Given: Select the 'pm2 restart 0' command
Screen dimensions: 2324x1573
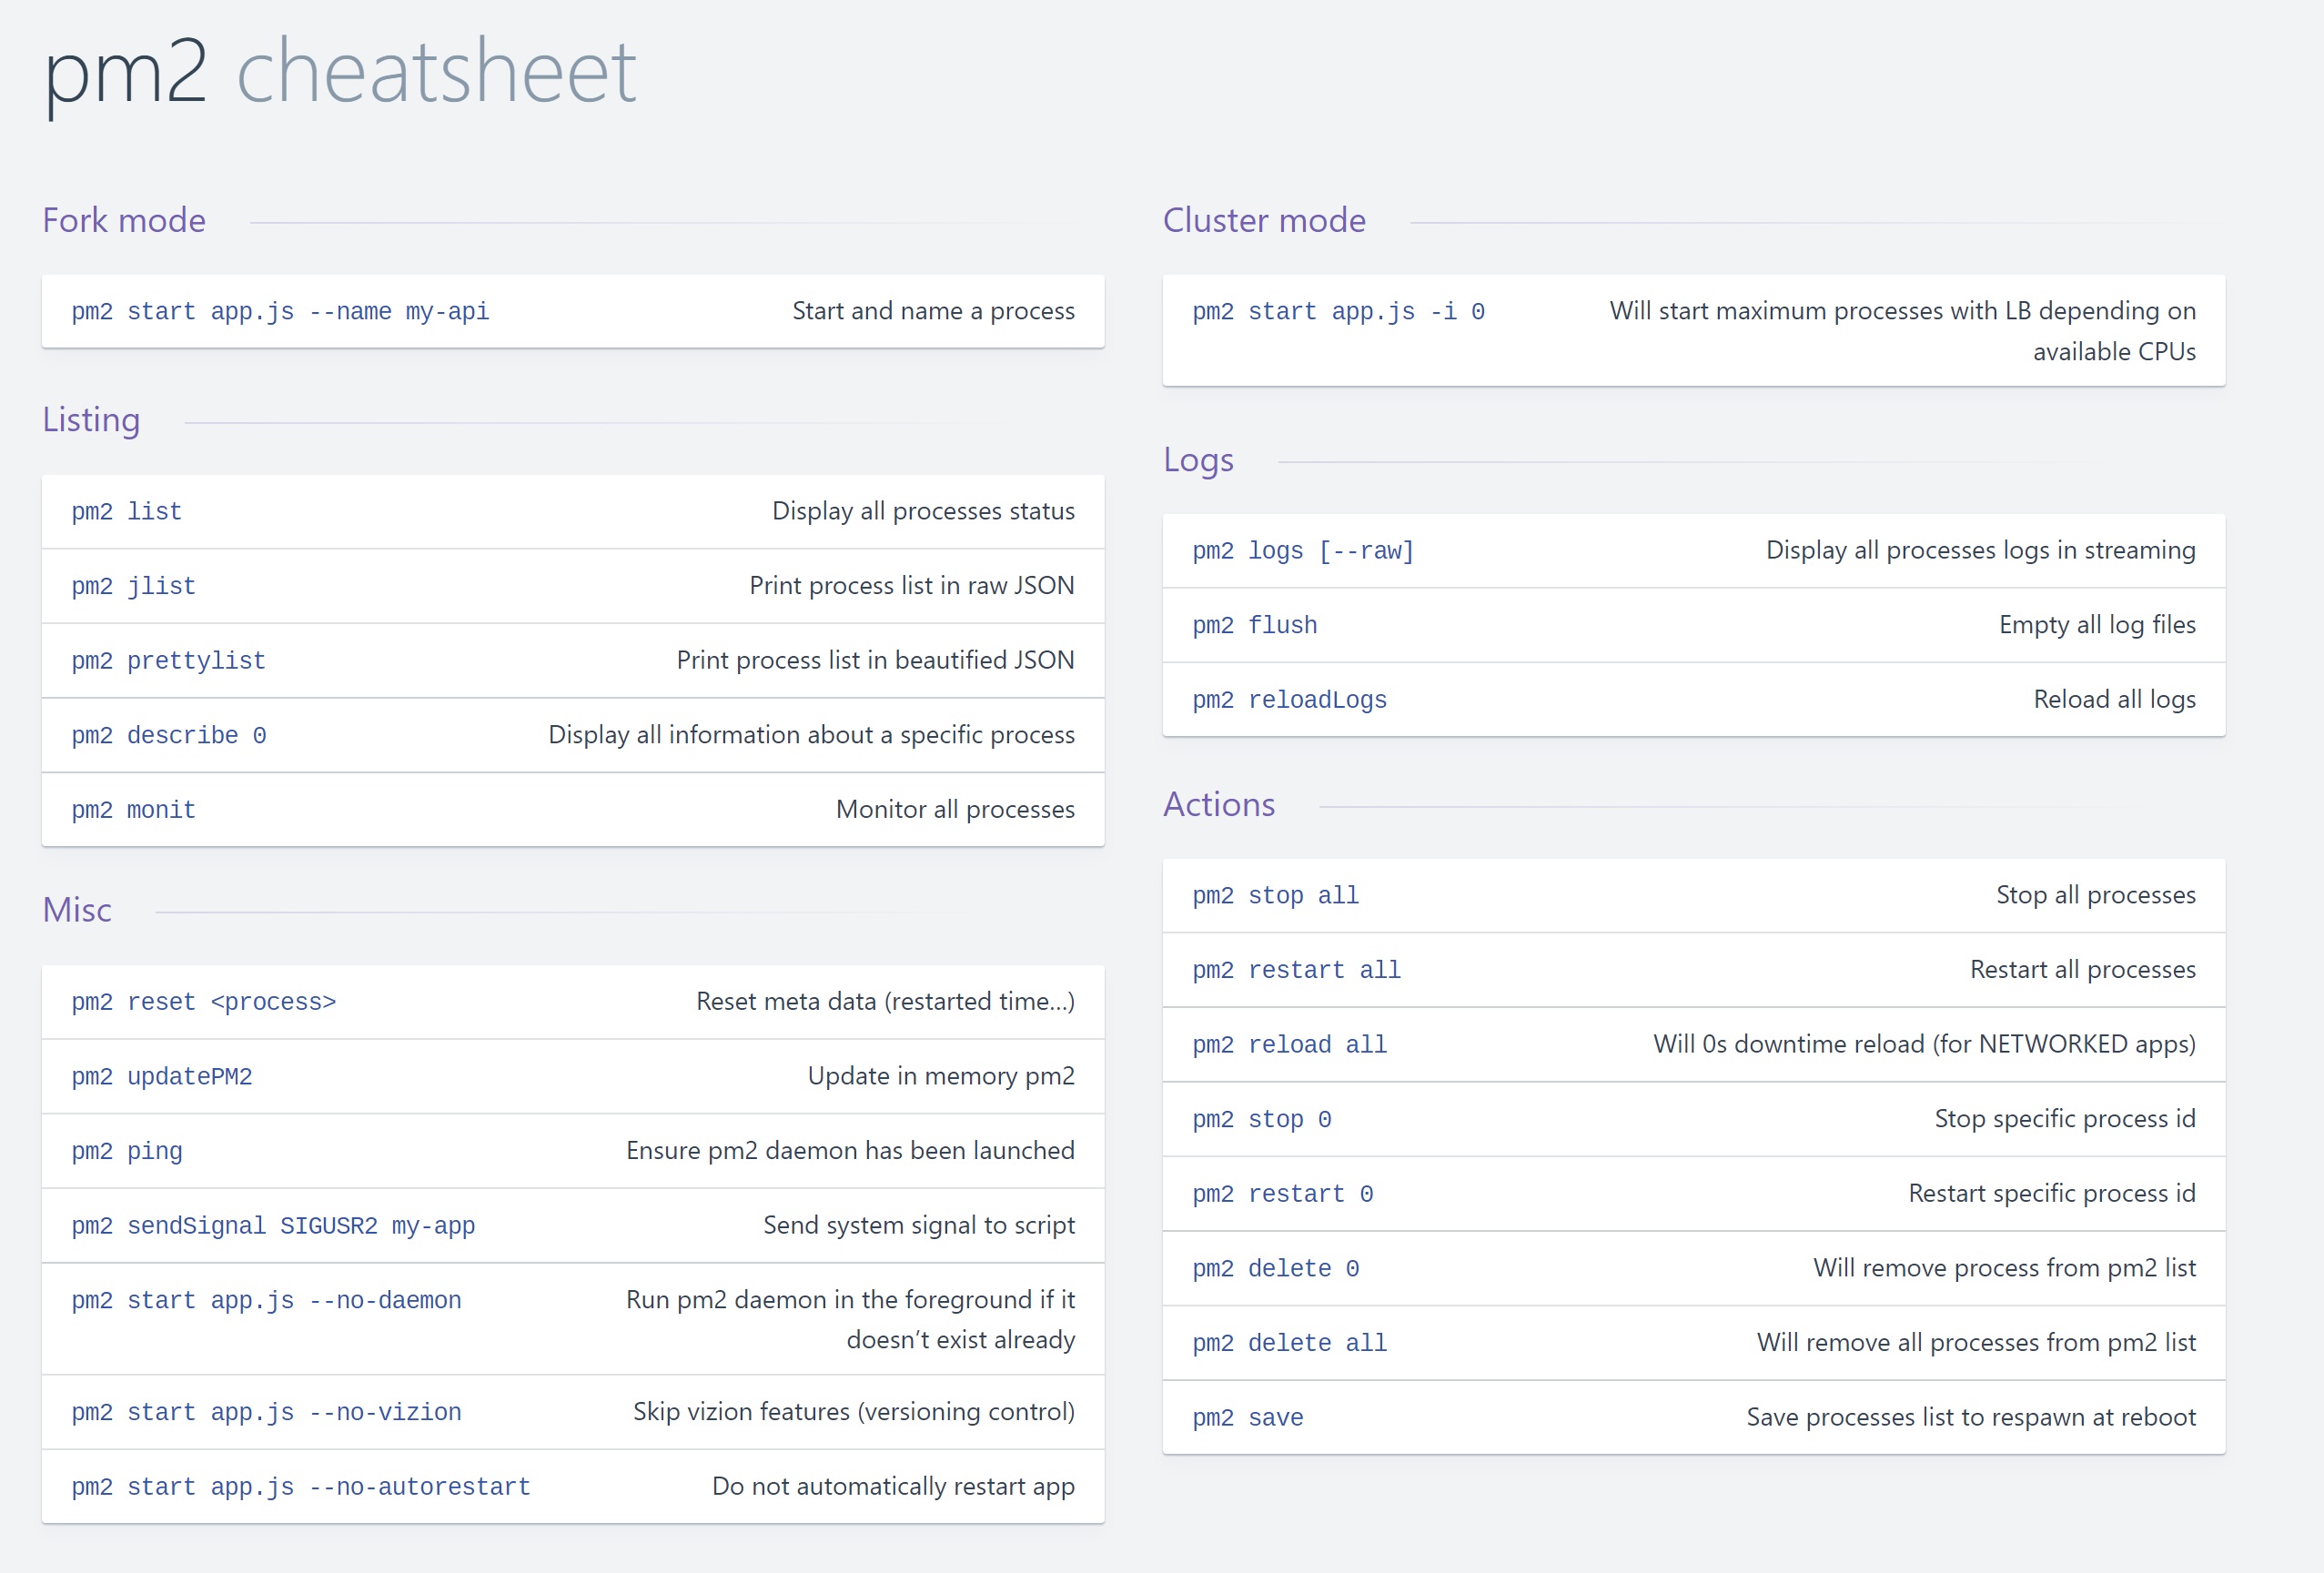Looking at the screenshot, I should tap(1283, 1194).
